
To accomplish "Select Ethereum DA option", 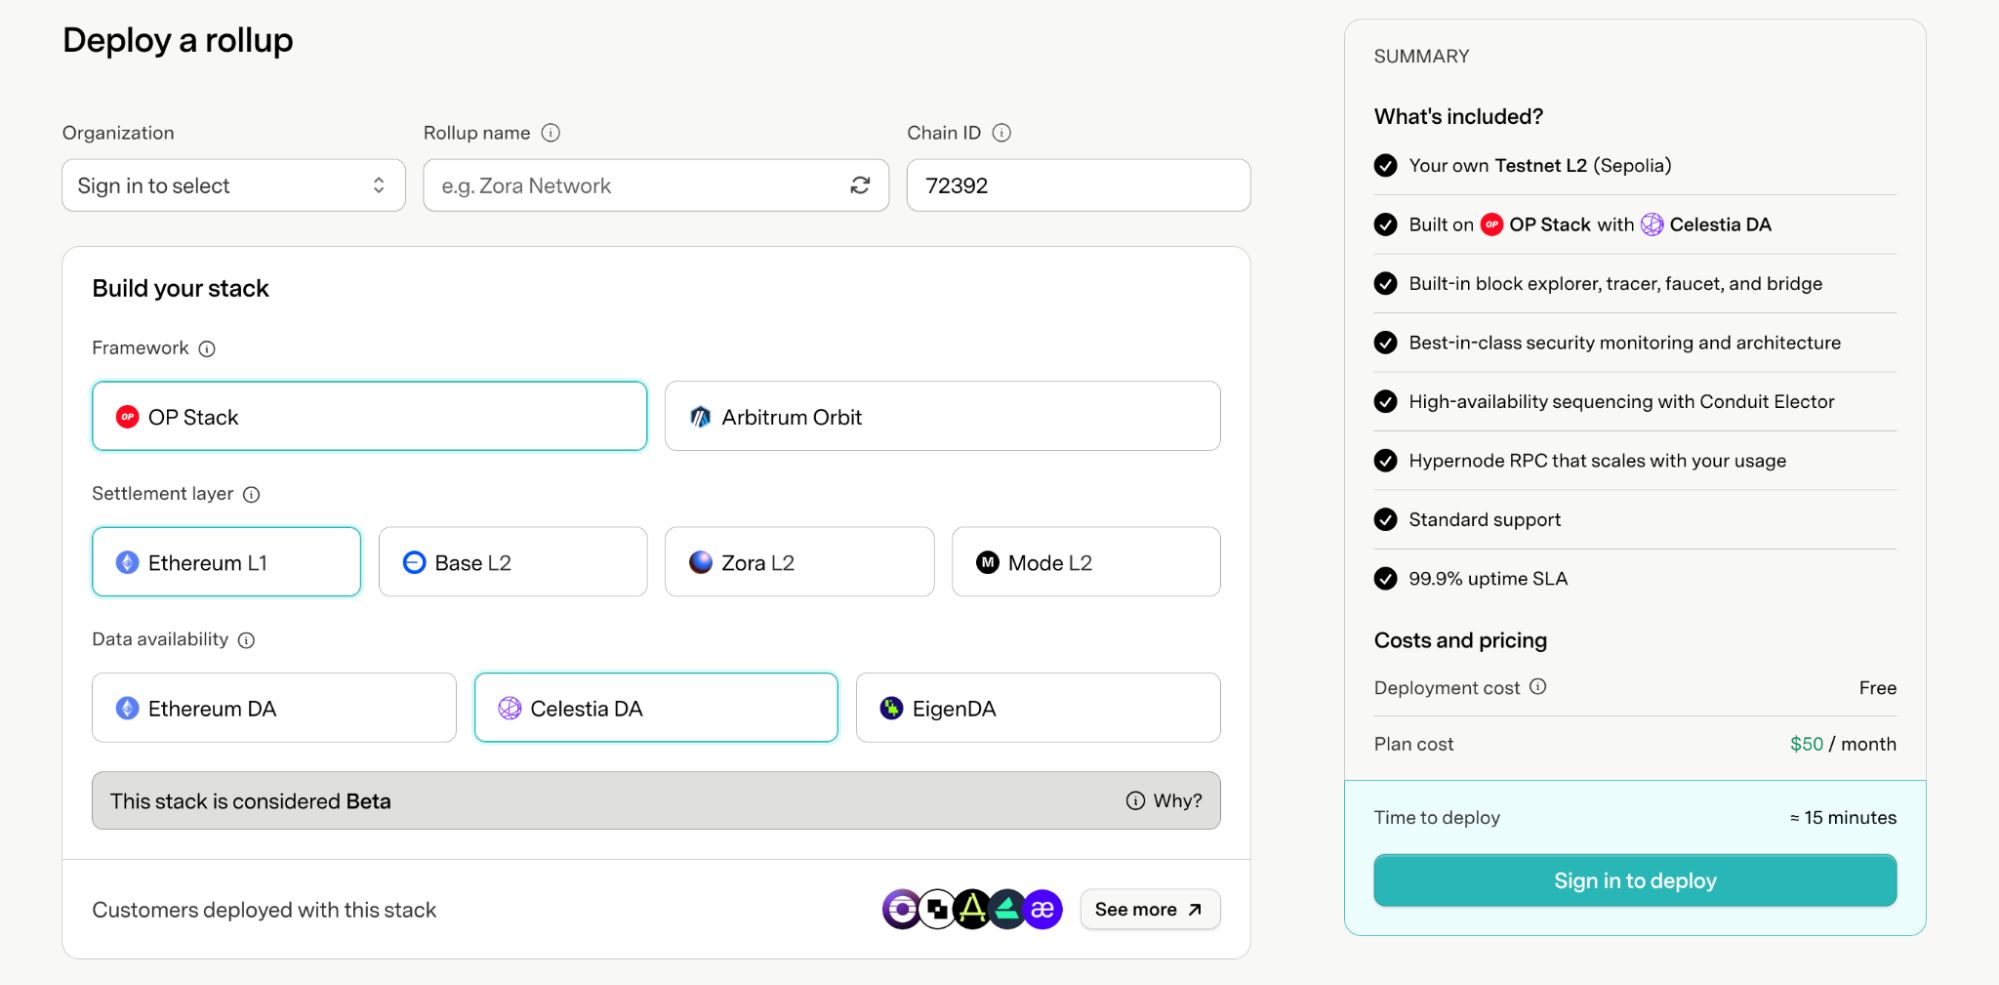I will (274, 709).
